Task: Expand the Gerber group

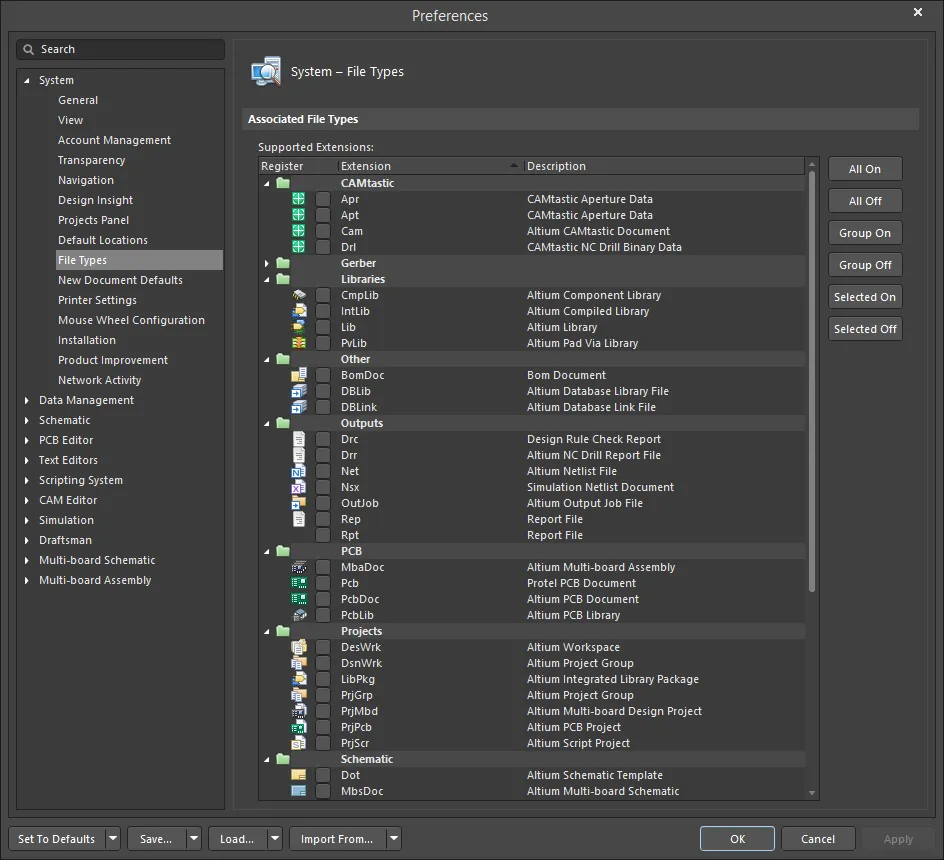Action: [x=267, y=263]
